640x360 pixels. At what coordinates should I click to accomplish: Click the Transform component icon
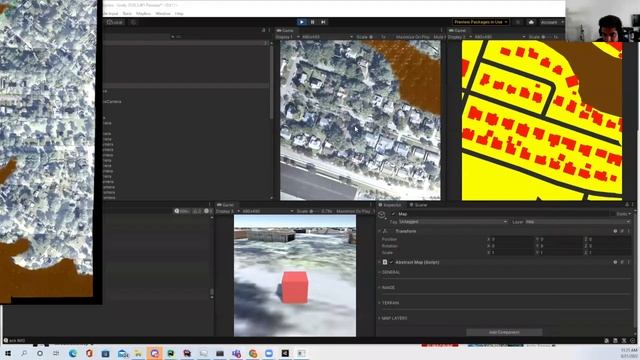click(x=385, y=231)
